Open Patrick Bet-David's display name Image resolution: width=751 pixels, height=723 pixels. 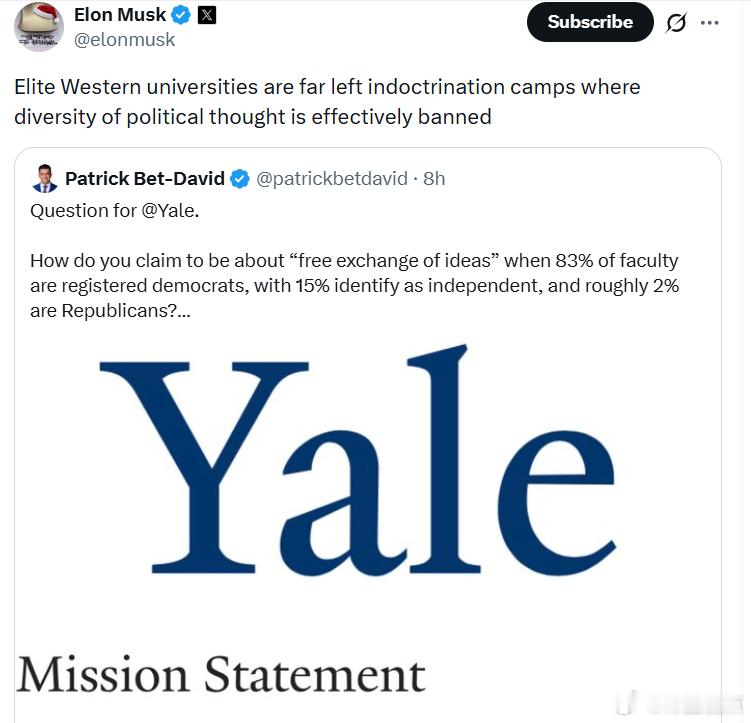pos(145,179)
